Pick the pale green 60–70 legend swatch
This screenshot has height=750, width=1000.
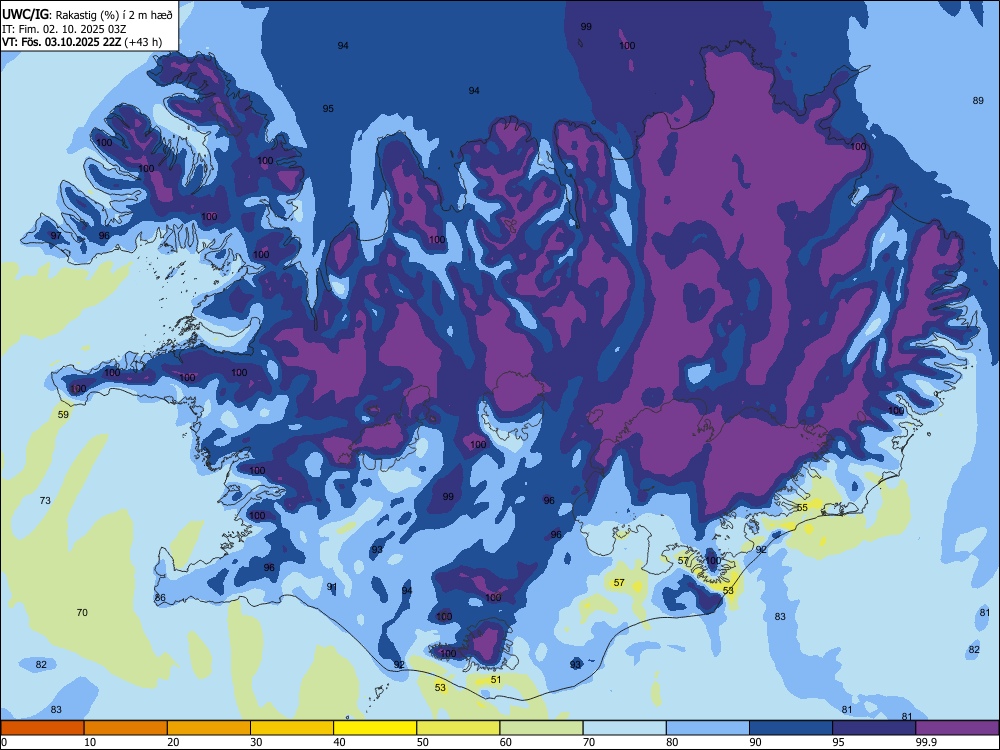(x=541, y=728)
